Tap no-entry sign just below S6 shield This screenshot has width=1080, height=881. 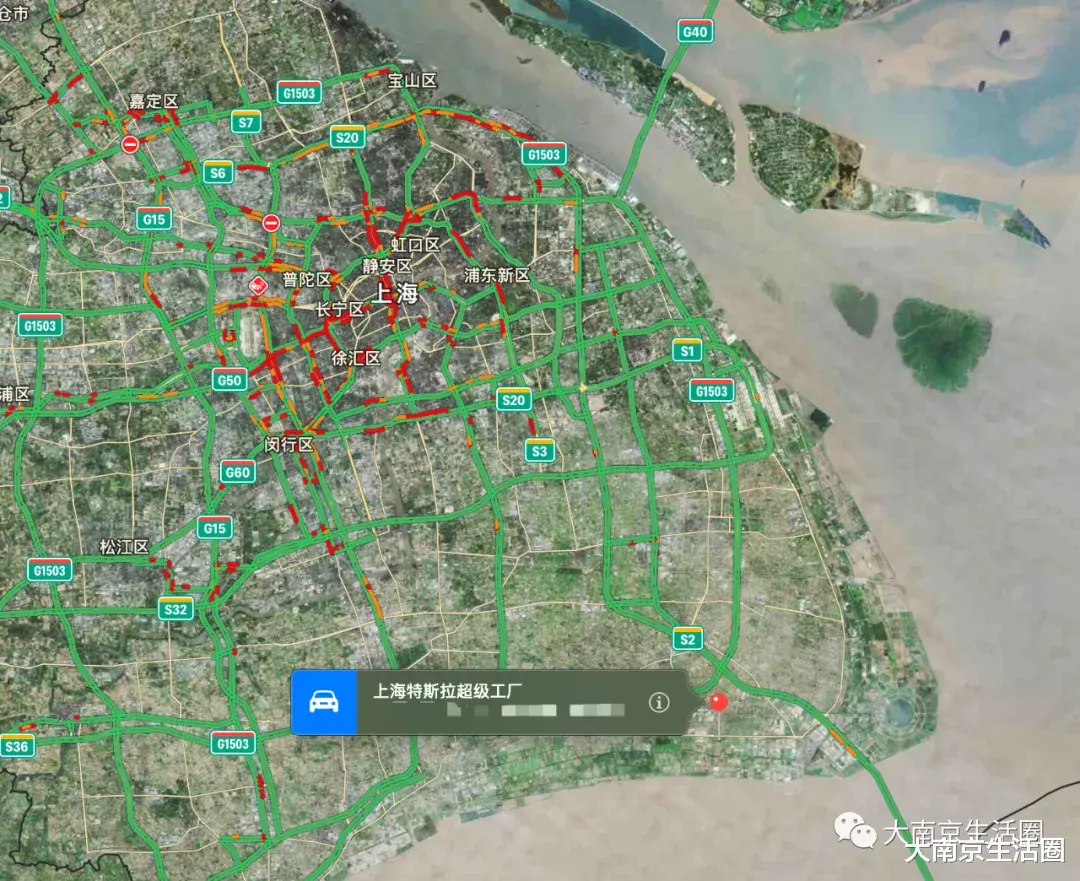[x=271, y=222]
